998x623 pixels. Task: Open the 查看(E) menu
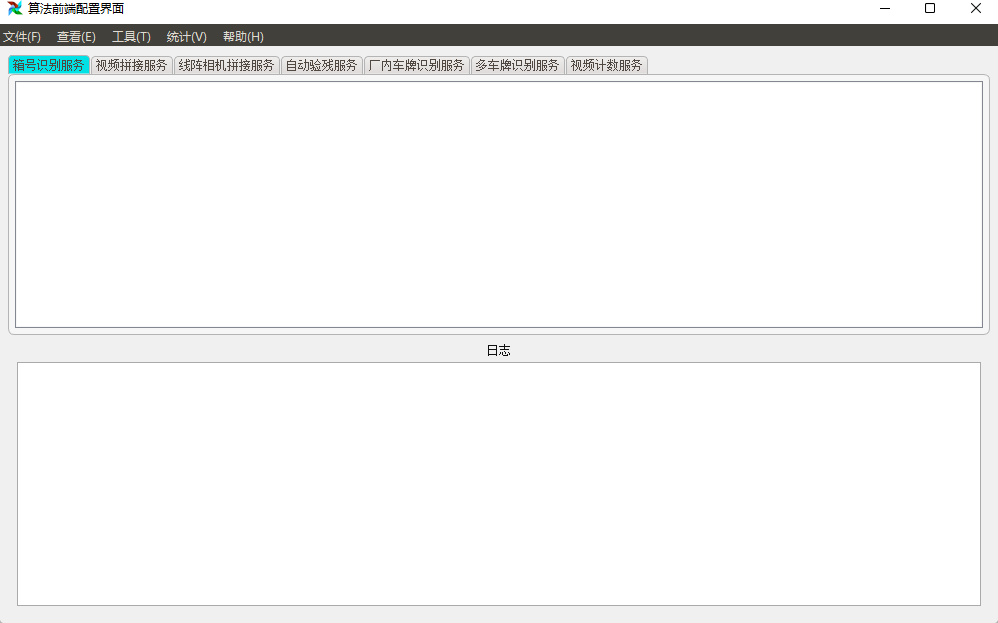[x=76, y=36]
